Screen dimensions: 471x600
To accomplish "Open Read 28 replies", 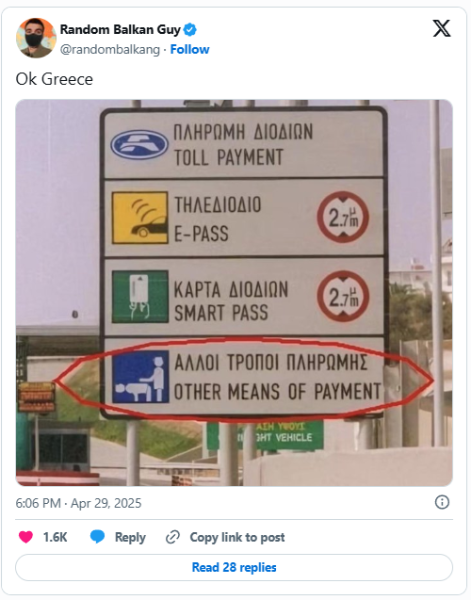I will (x=234, y=567).
